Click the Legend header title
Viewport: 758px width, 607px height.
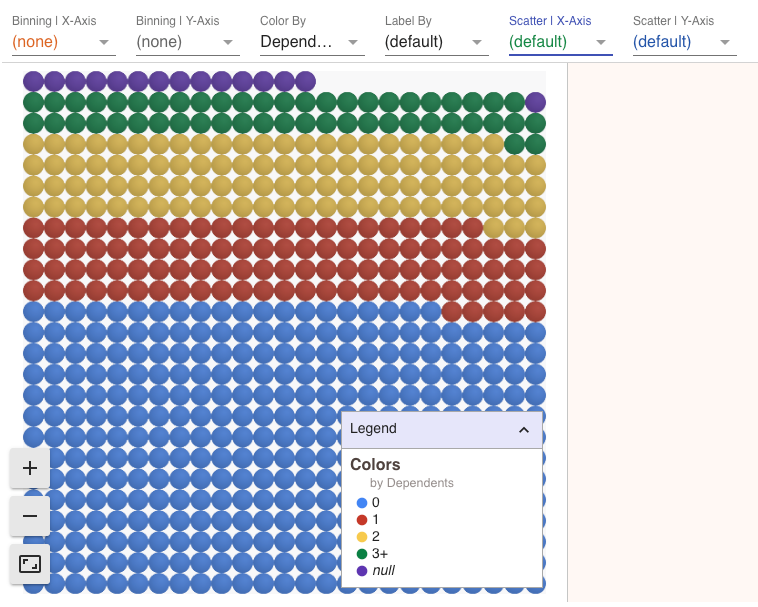coord(373,429)
